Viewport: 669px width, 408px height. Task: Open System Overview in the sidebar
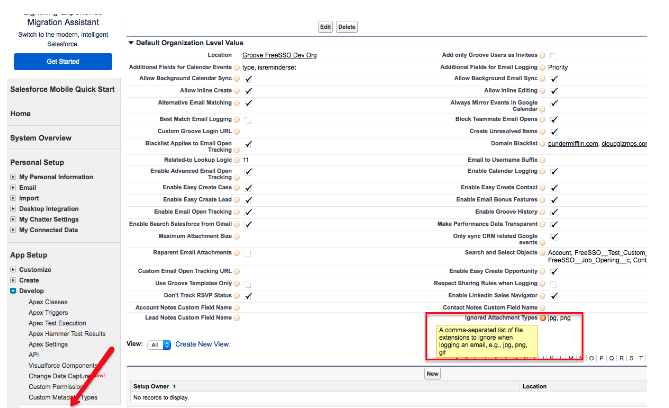41,138
